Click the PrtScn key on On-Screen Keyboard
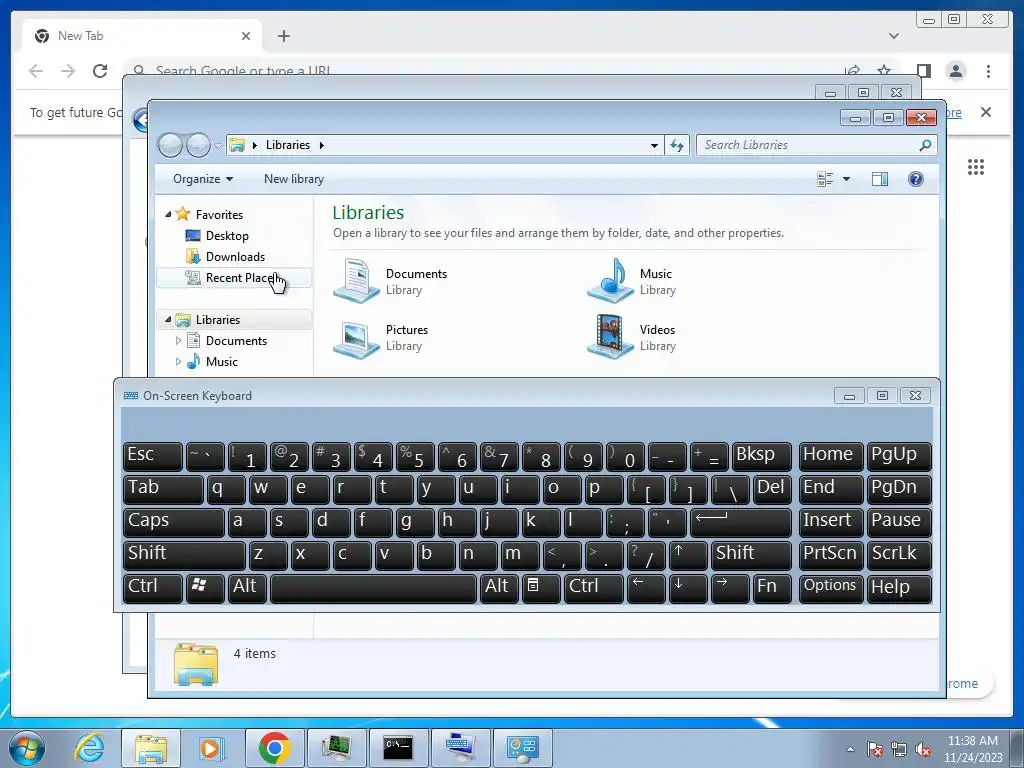 pos(831,554)
